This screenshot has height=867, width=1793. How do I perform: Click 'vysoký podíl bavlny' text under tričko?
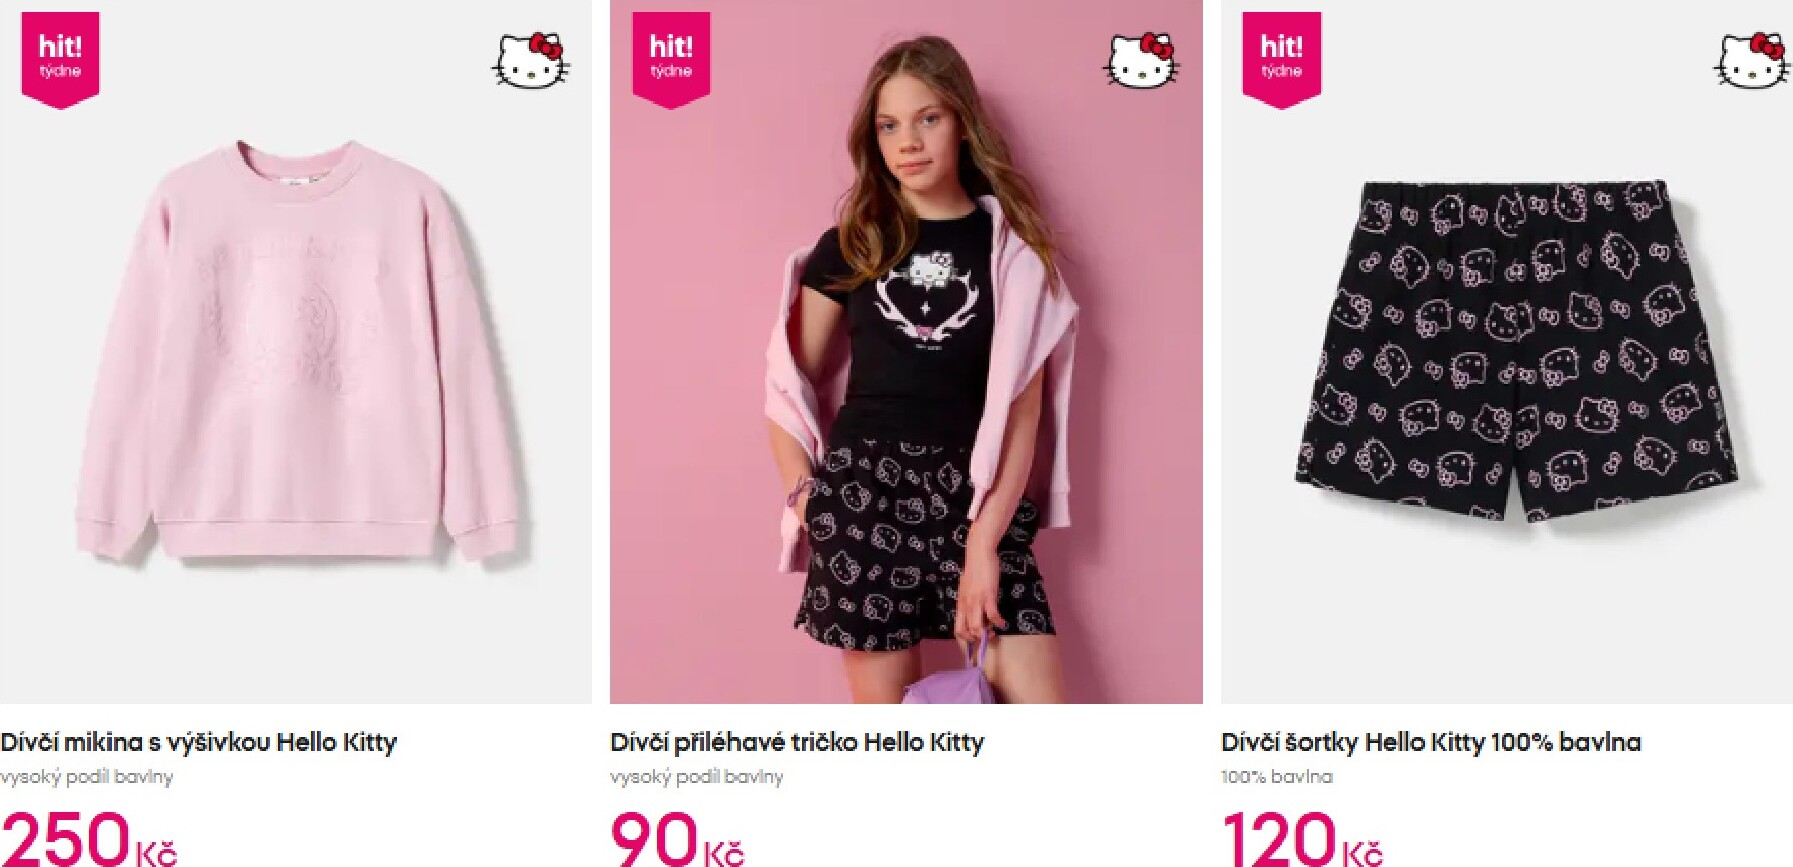pyautogui.click(x=697, y=777)
